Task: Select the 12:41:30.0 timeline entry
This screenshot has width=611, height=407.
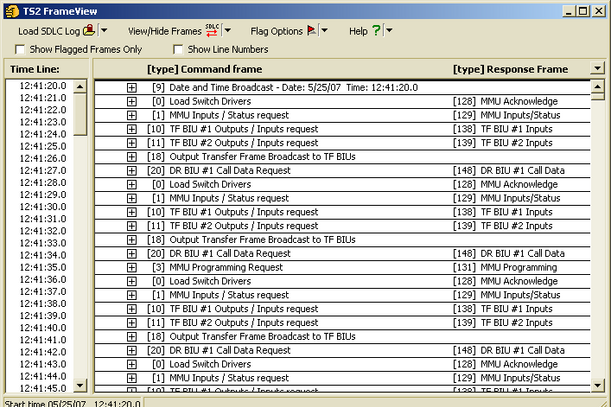Action: click(x=42, y=207)
